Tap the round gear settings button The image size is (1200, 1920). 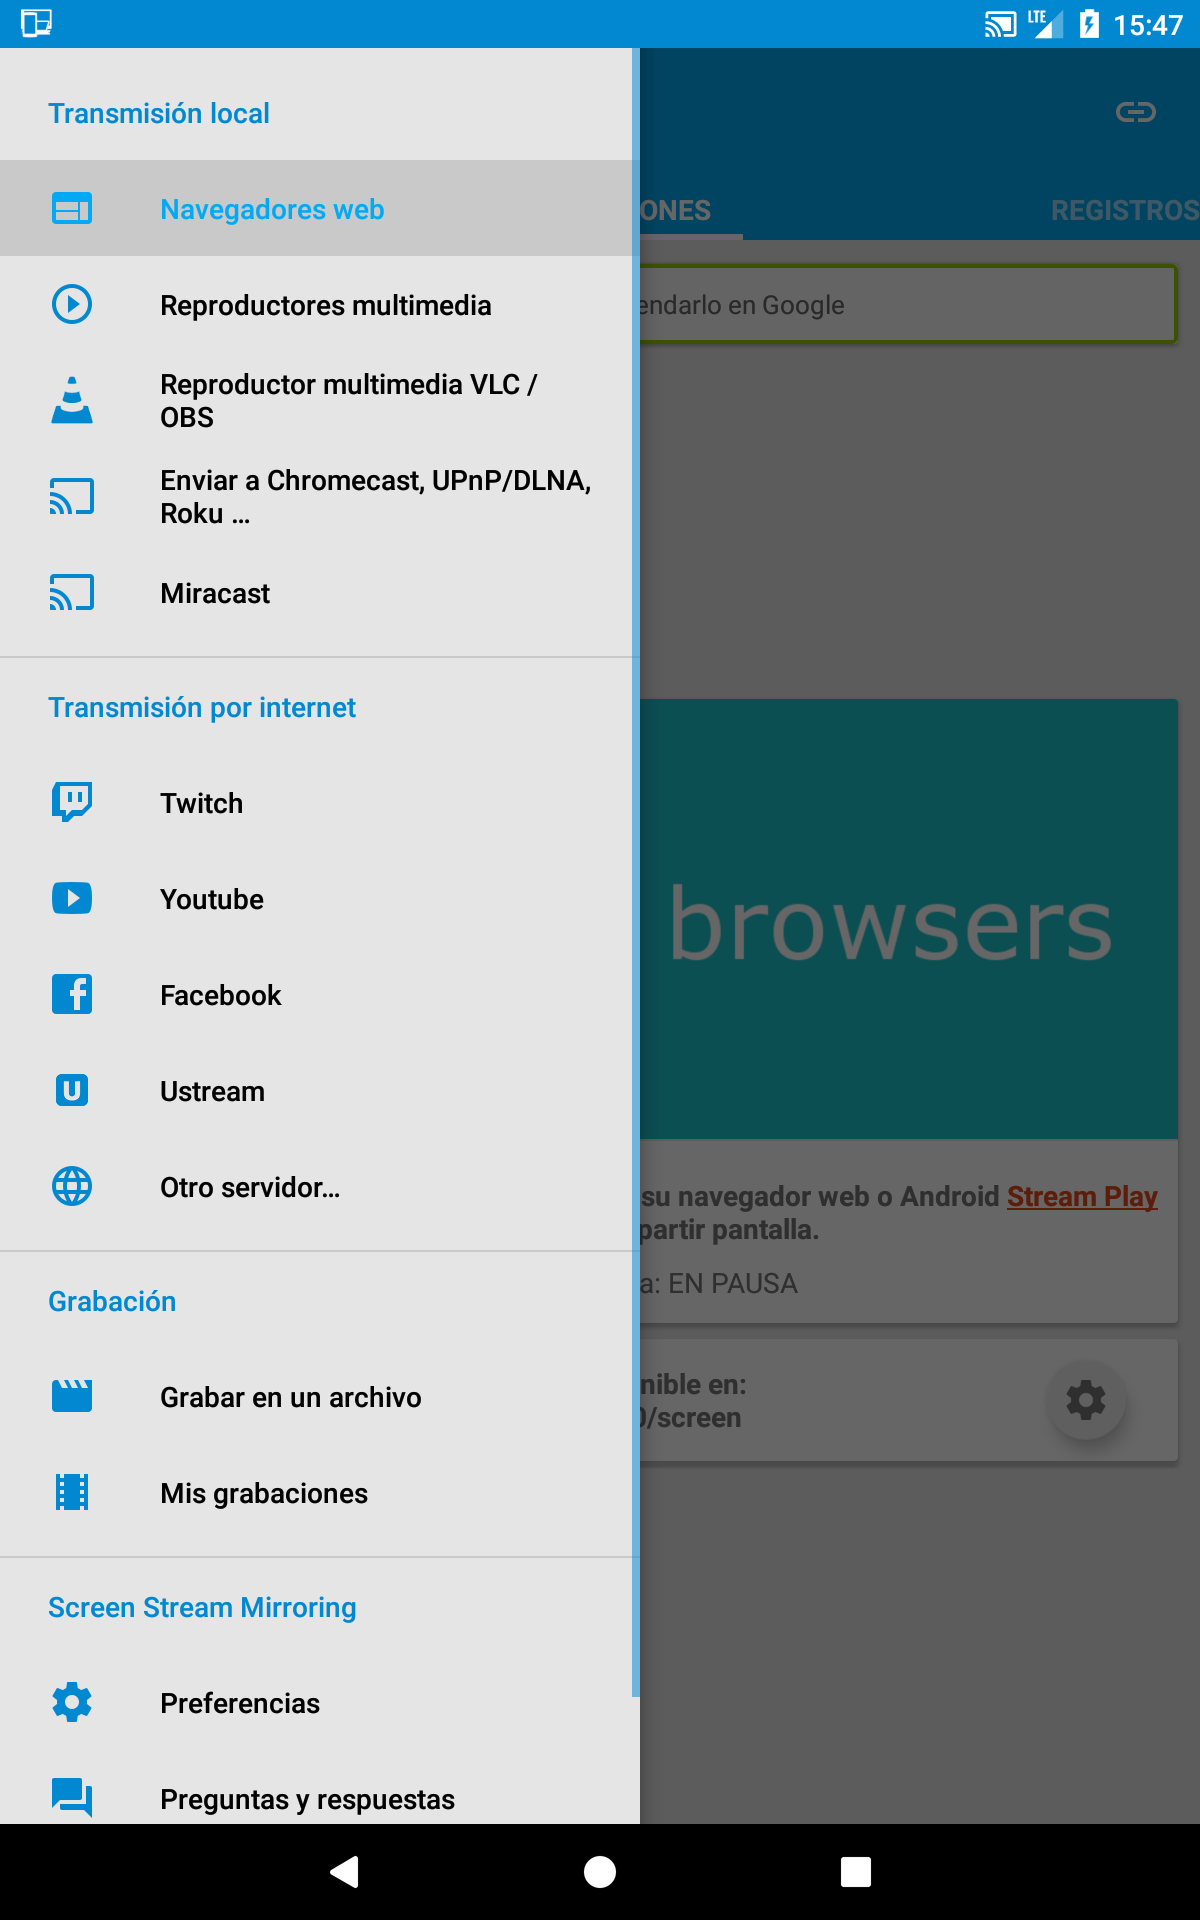coord(1086,1400)
